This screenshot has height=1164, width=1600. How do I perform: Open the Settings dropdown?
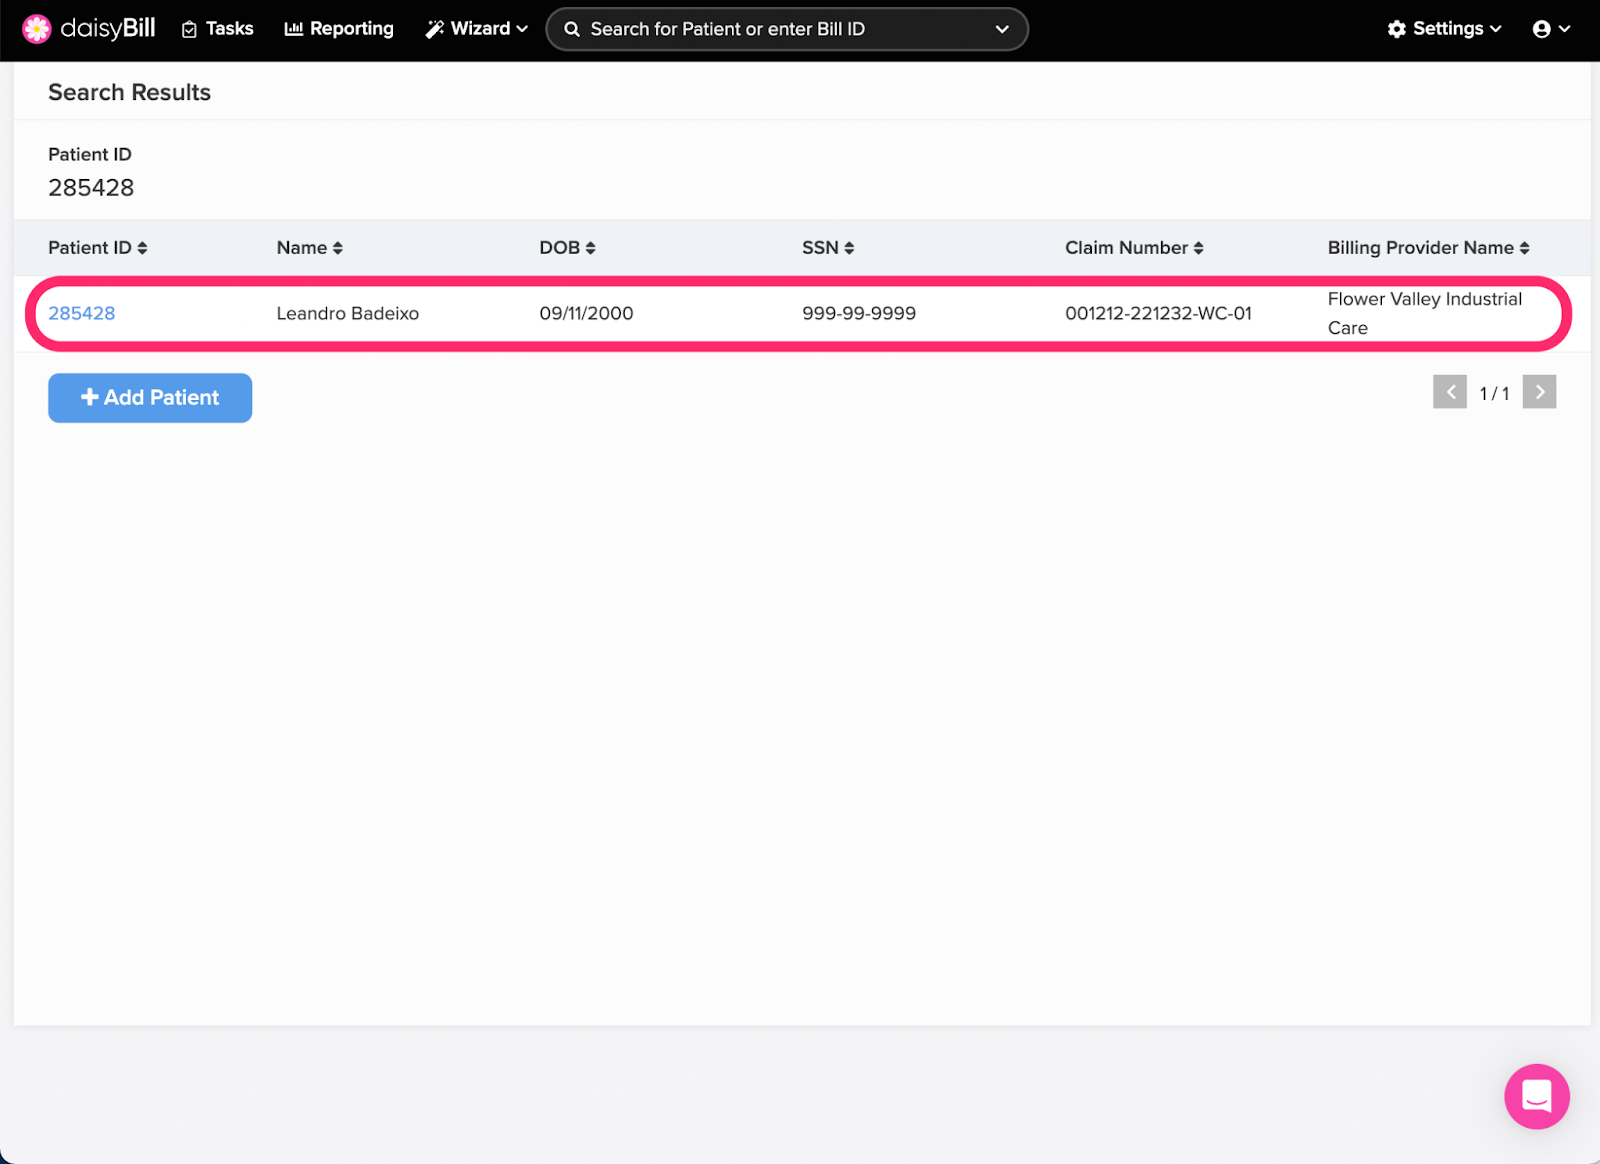1444,29
